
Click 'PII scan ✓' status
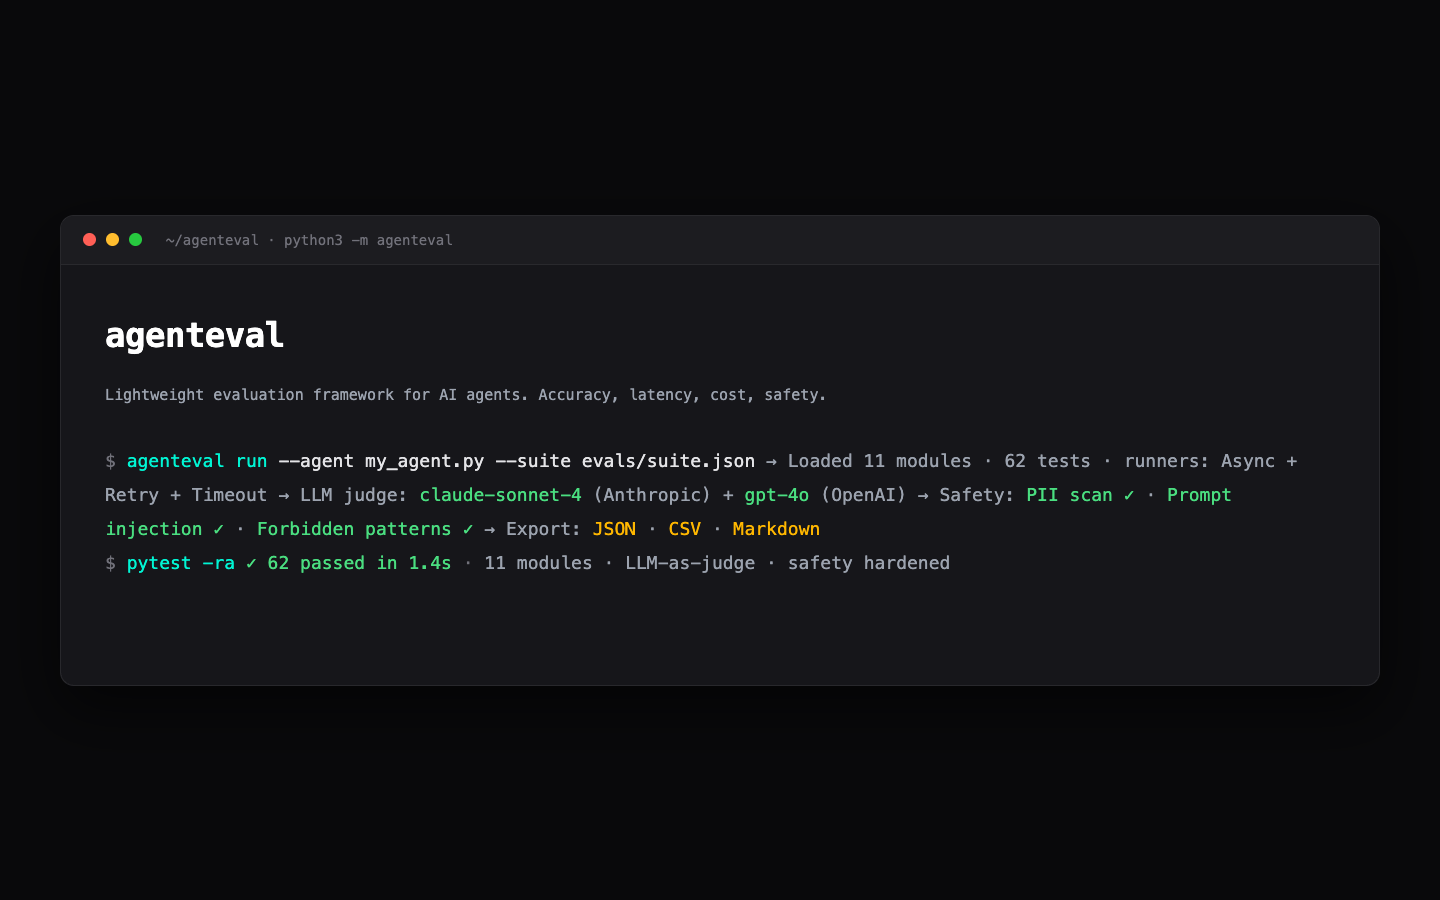coord(1080,495)
